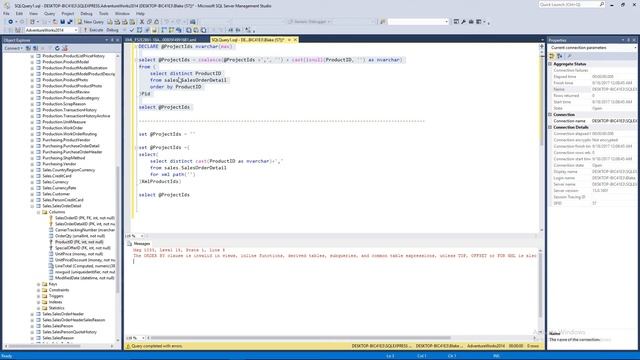Select Sales.CreditCard table in tree
The width and height of the screenshot is (640, 360).
57,176
